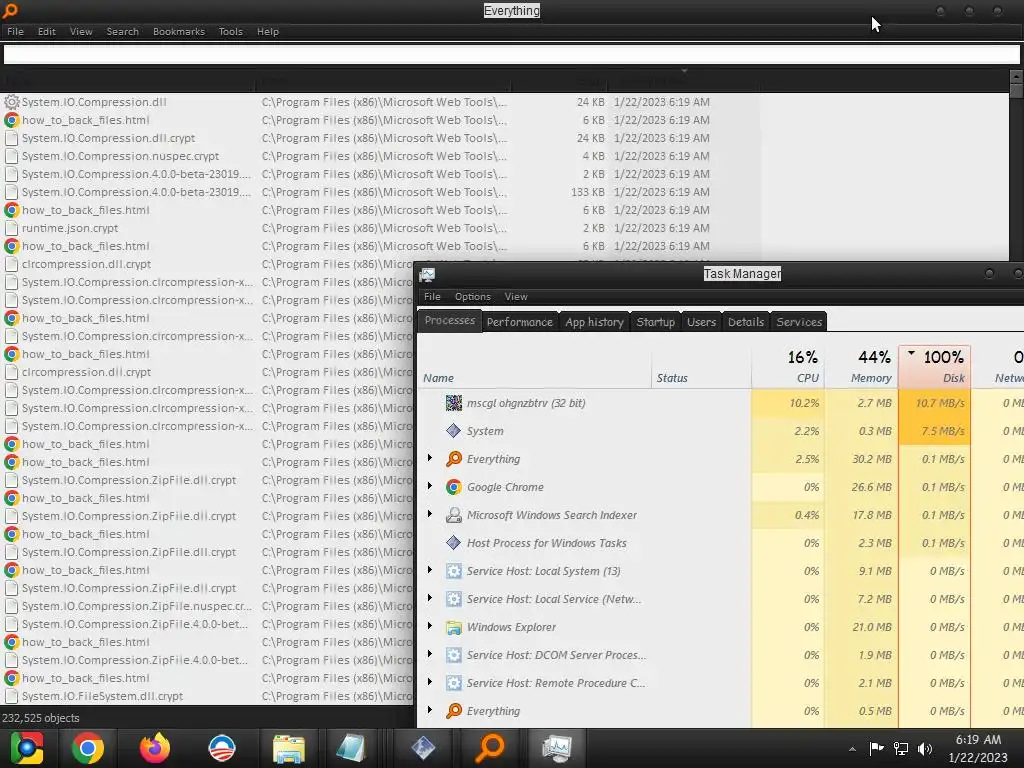The image size is (1024, 768).
Task: Sort processes by Status column header
Action: pyautogui.click(x=701, y=367)
